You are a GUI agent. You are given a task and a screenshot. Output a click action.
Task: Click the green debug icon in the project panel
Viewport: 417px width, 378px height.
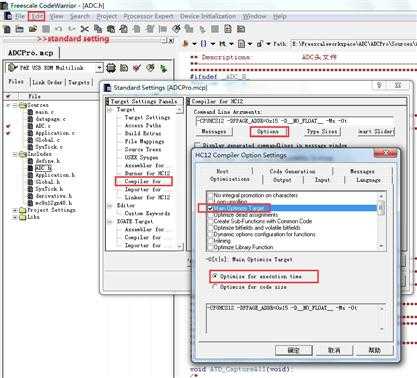[163, 69]
